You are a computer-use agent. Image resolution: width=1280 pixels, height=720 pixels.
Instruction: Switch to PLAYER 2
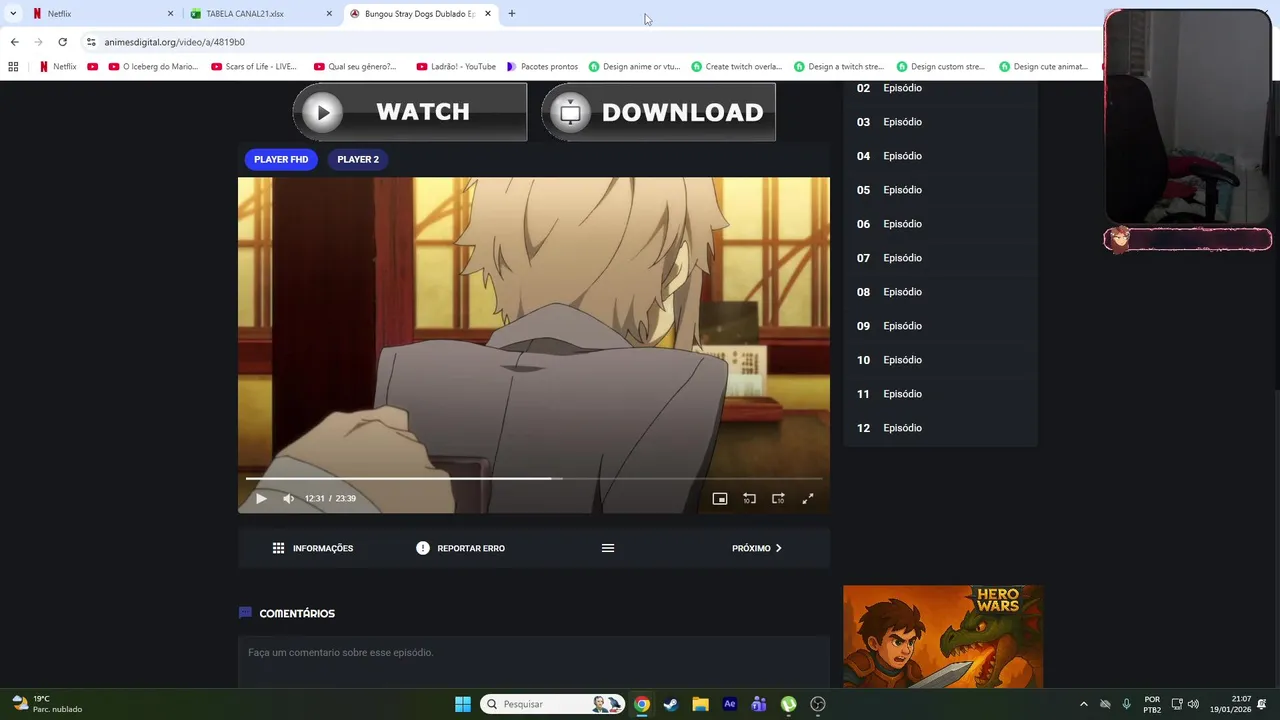(x=358, y=159)
